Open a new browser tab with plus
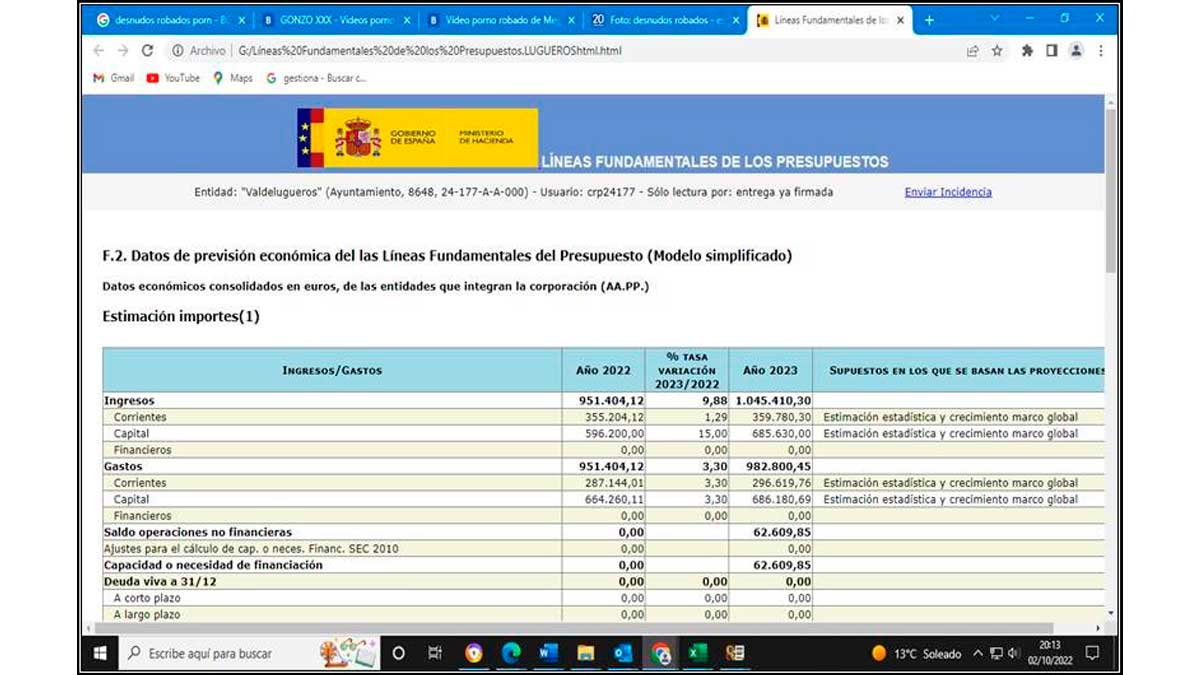The height and width of the screenshot is (675, 1200). [928, 20]
